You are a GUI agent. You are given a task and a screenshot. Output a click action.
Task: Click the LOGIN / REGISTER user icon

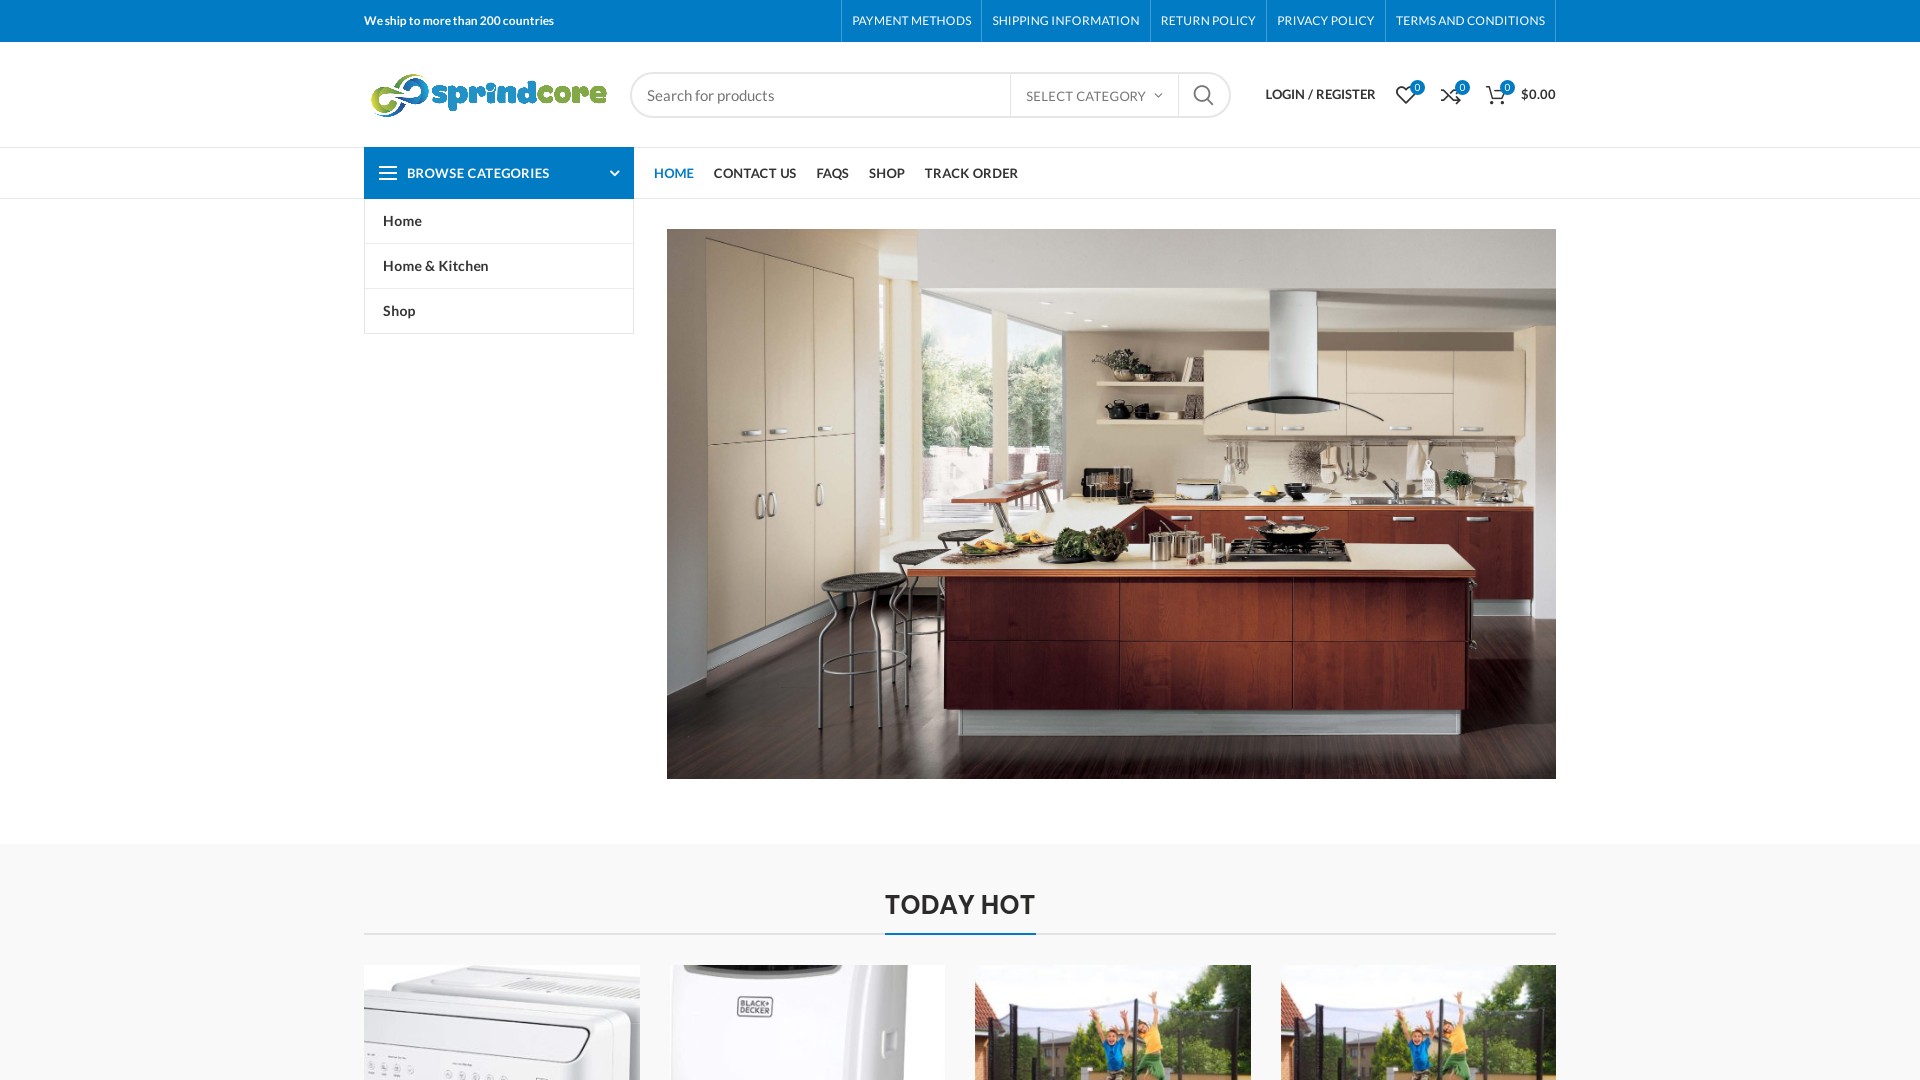[1320, 94]
